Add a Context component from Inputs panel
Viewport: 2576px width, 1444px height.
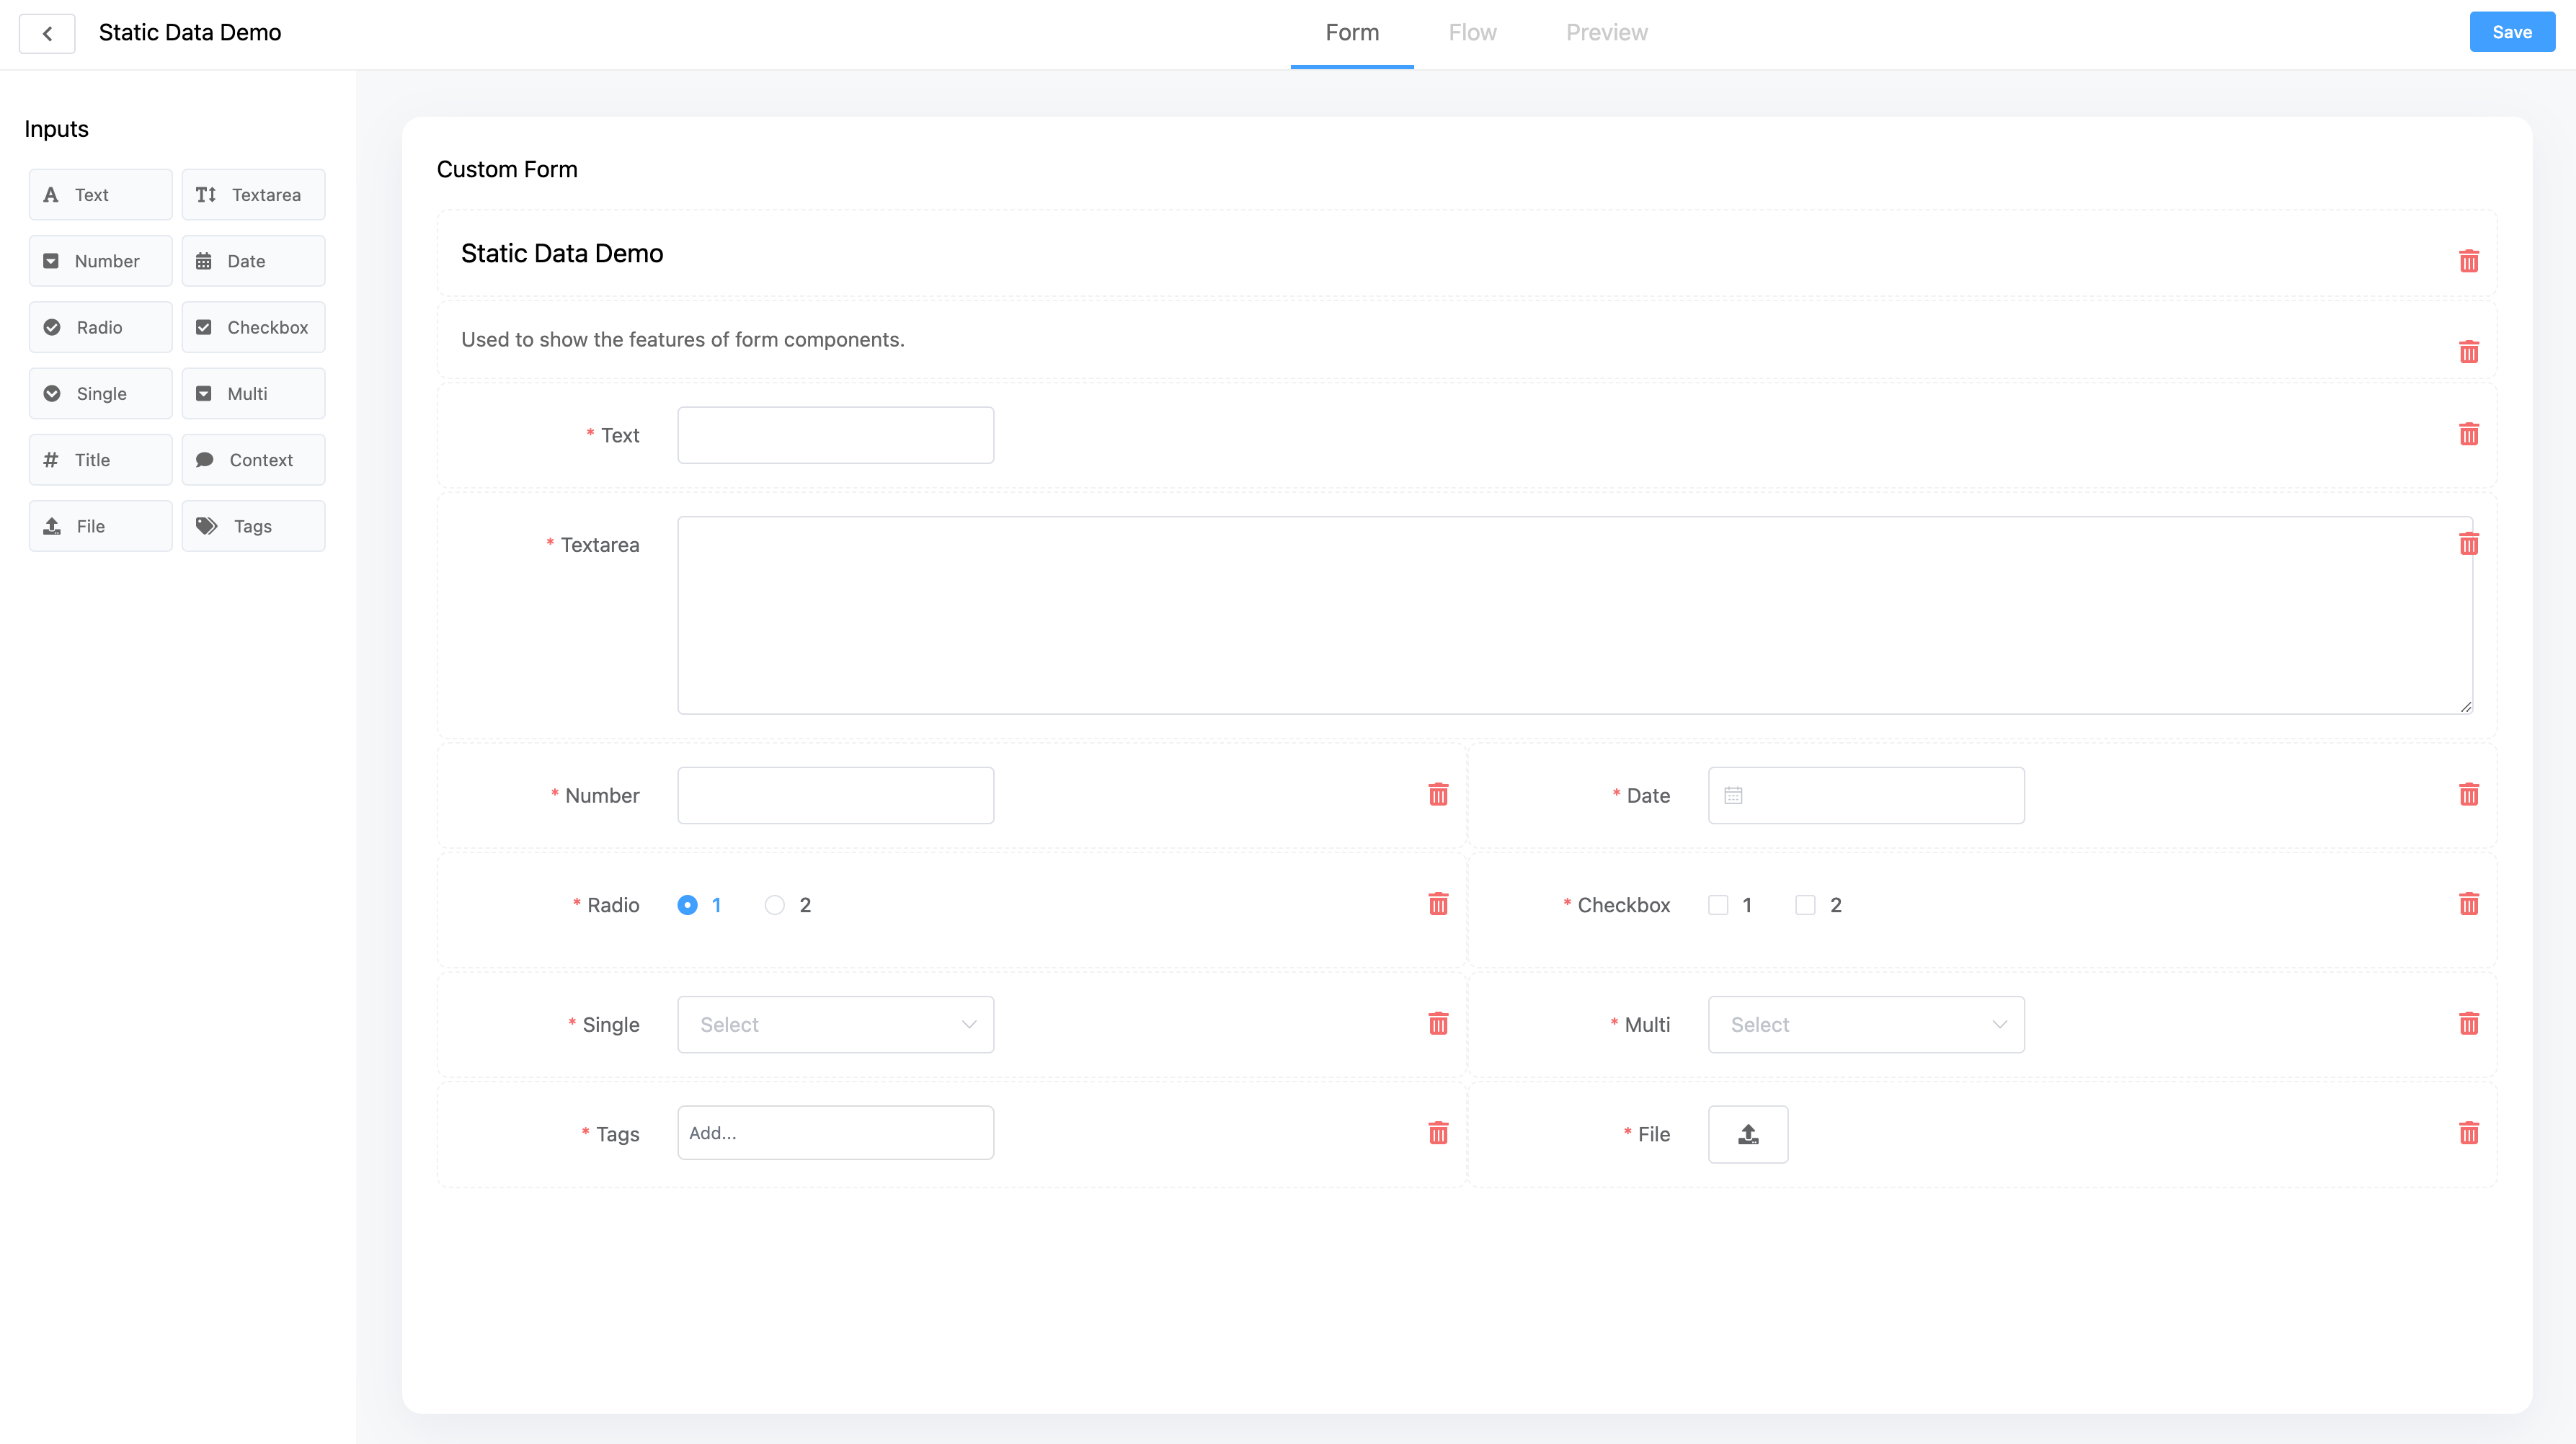[x=253, y=460]
